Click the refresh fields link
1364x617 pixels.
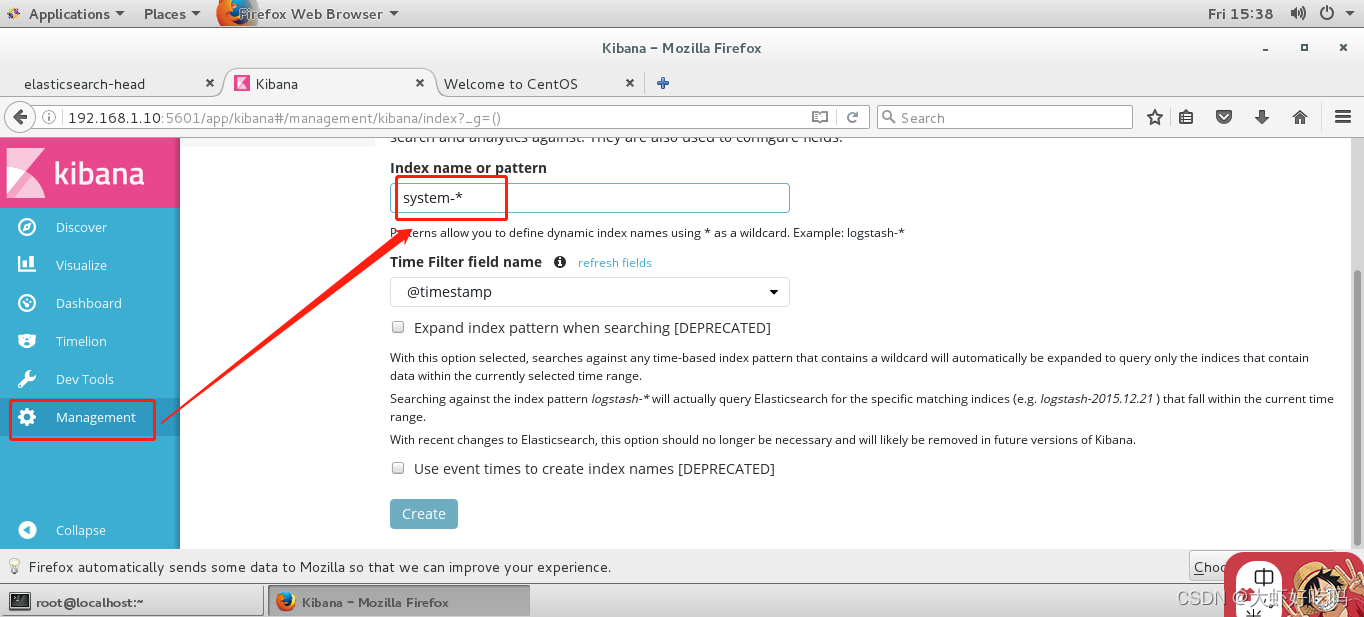pyautogui.click(x=614, y=263)
